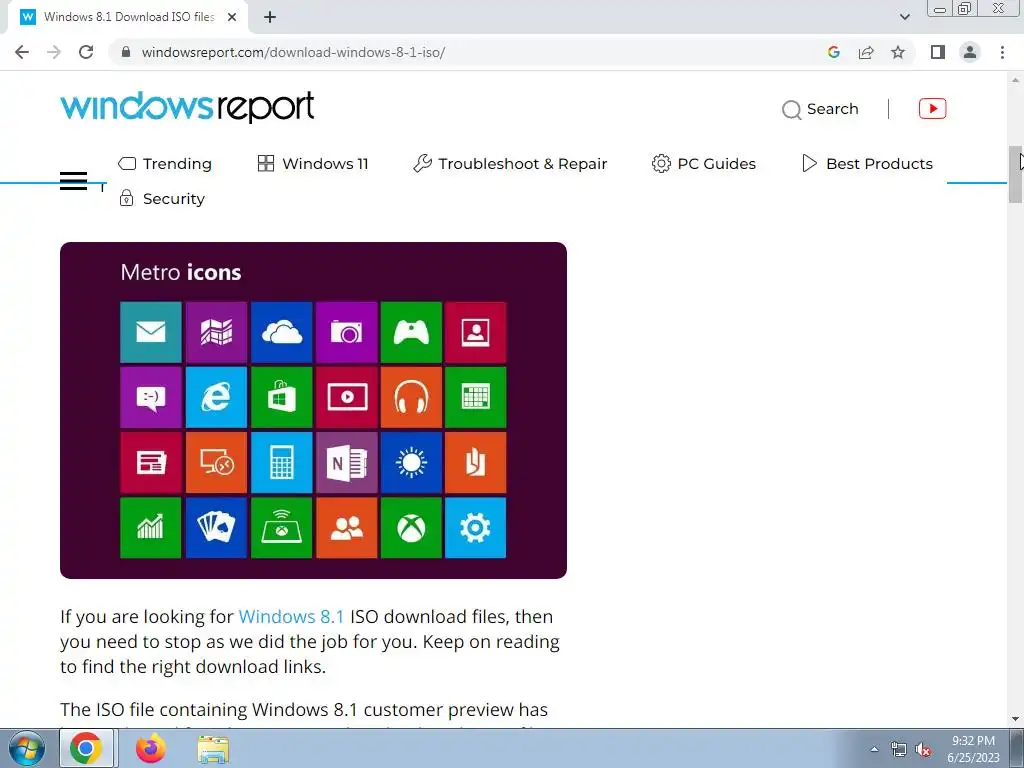Click the Maps metro icon
Image resolution: width=1024 pixels, height=768 pixels.
216,332
